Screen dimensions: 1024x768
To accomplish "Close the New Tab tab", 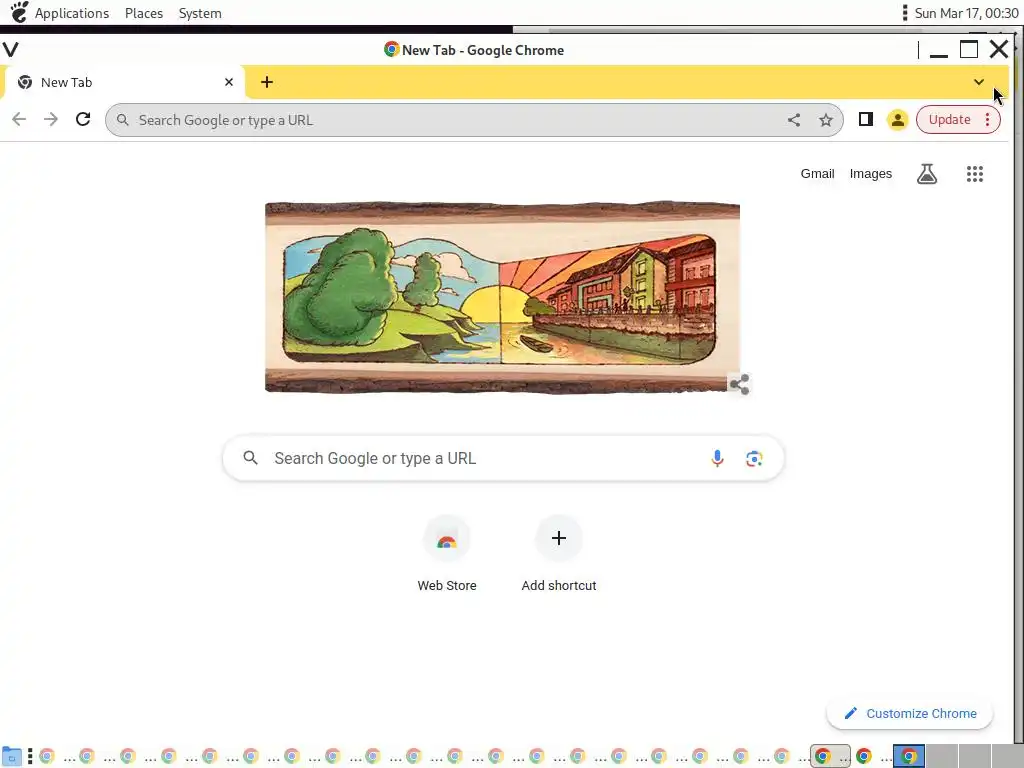I will tap(229, 82).
